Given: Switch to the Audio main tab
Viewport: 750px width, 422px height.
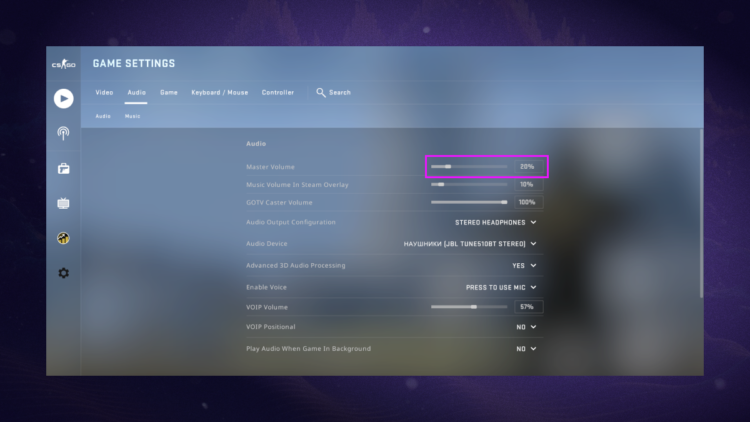Looking at the screenshot, I should point(136,92).
